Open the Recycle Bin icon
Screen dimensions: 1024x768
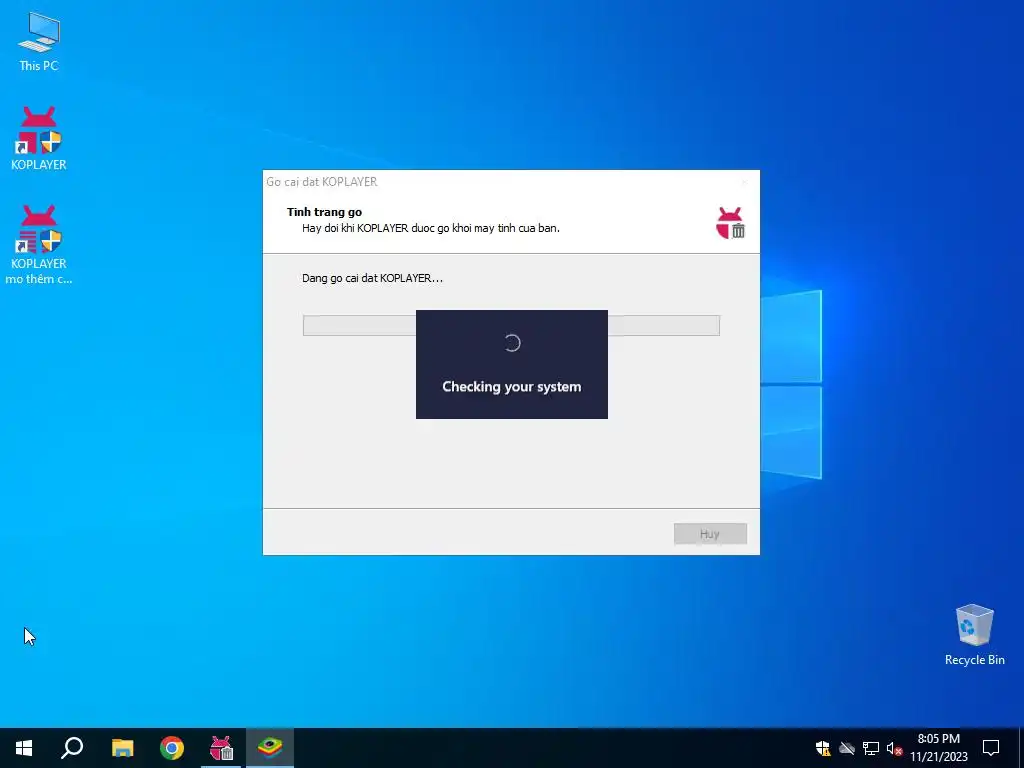(x=974, y=635)
